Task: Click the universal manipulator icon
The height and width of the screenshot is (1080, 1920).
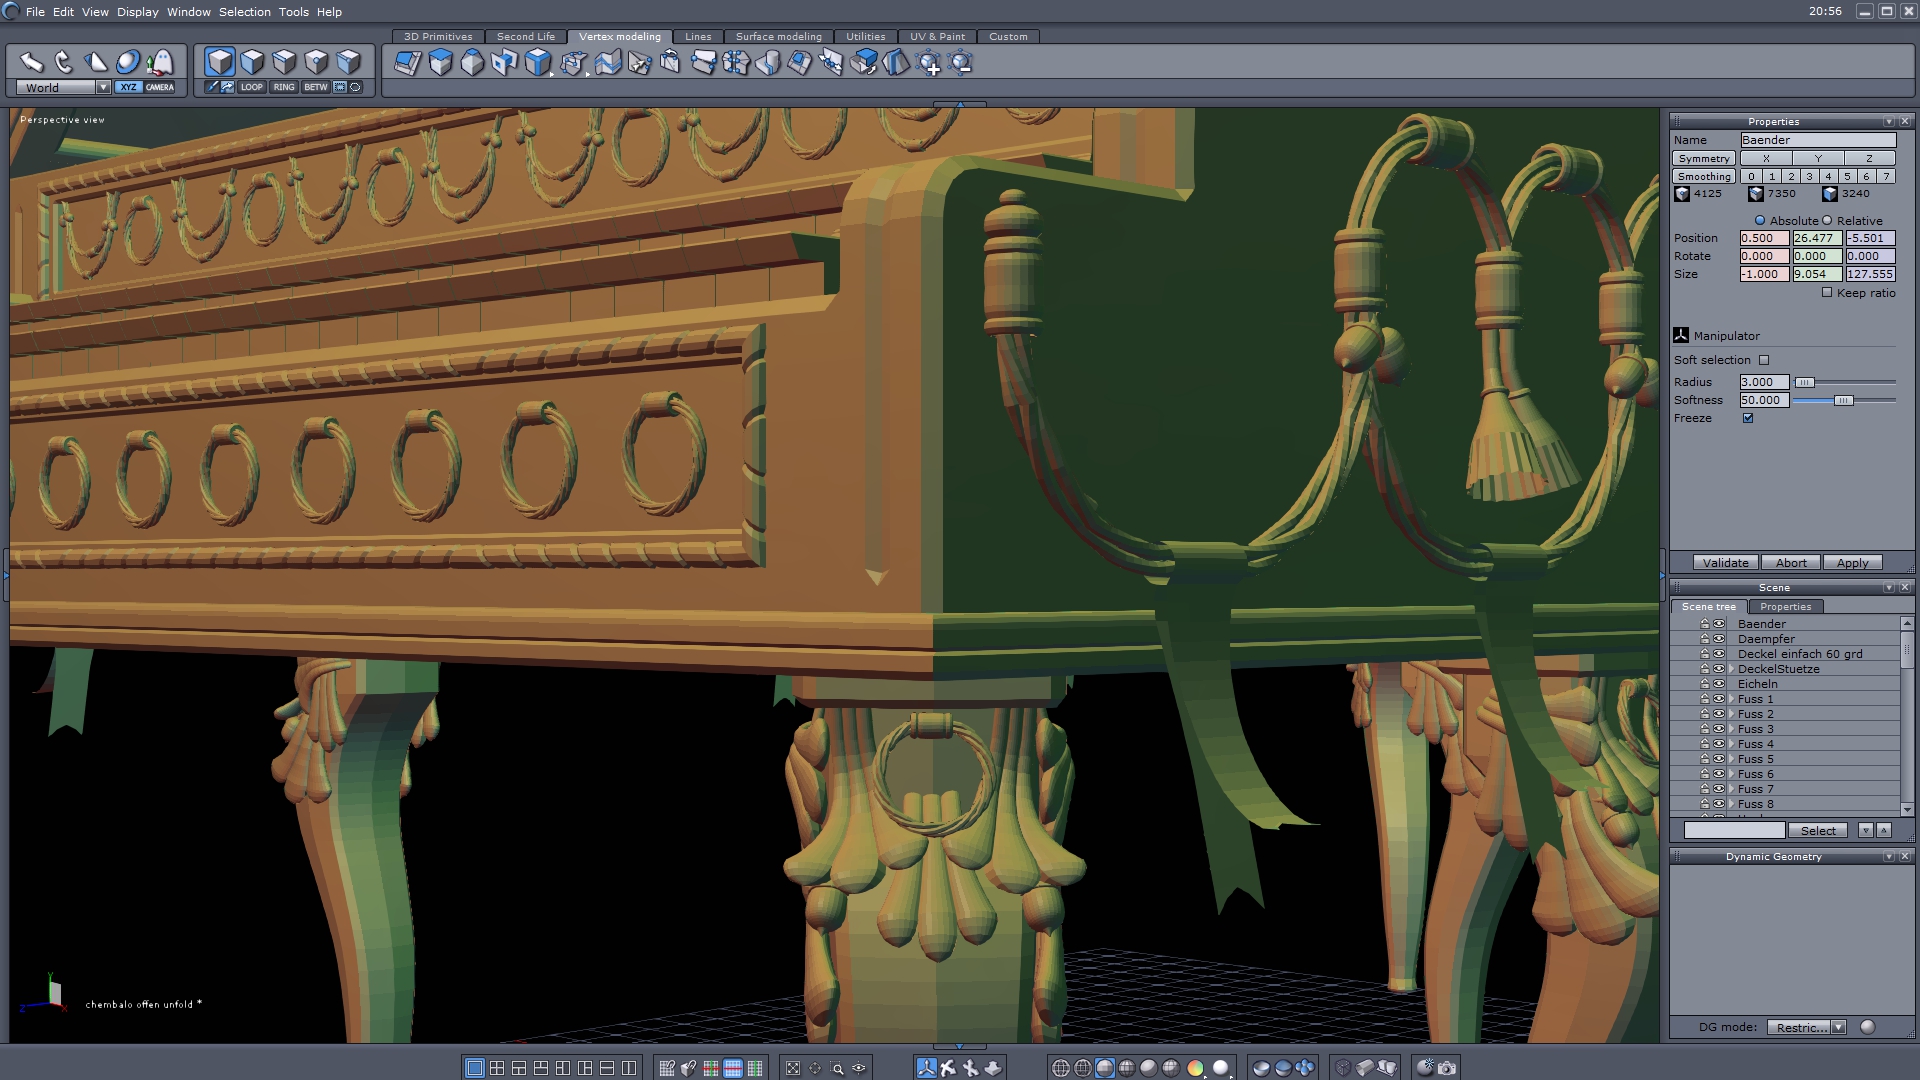Action: click(x=128, y=62)
